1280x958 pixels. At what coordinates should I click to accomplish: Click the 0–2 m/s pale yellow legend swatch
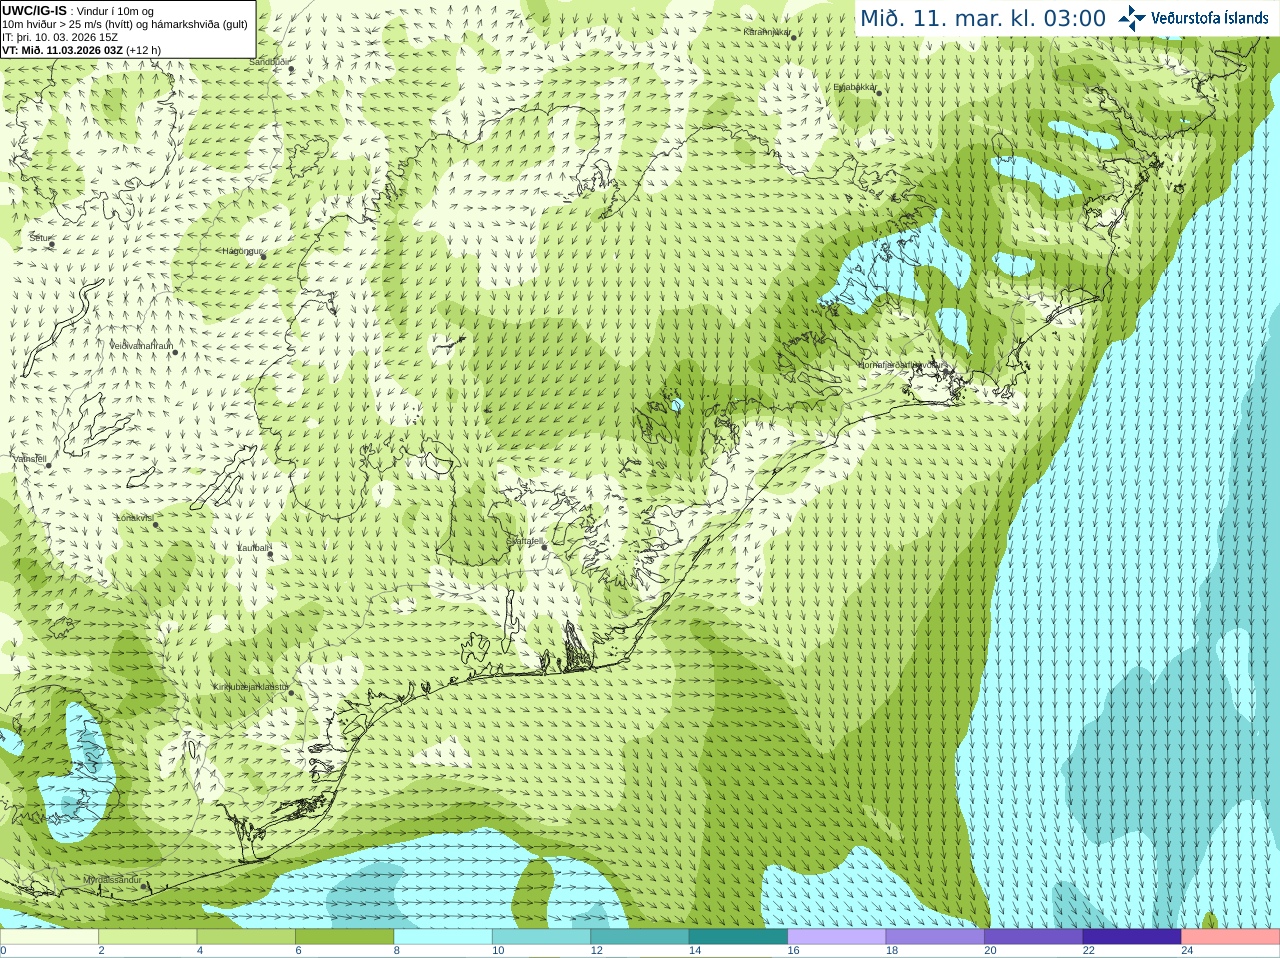(x=49, y=937)
